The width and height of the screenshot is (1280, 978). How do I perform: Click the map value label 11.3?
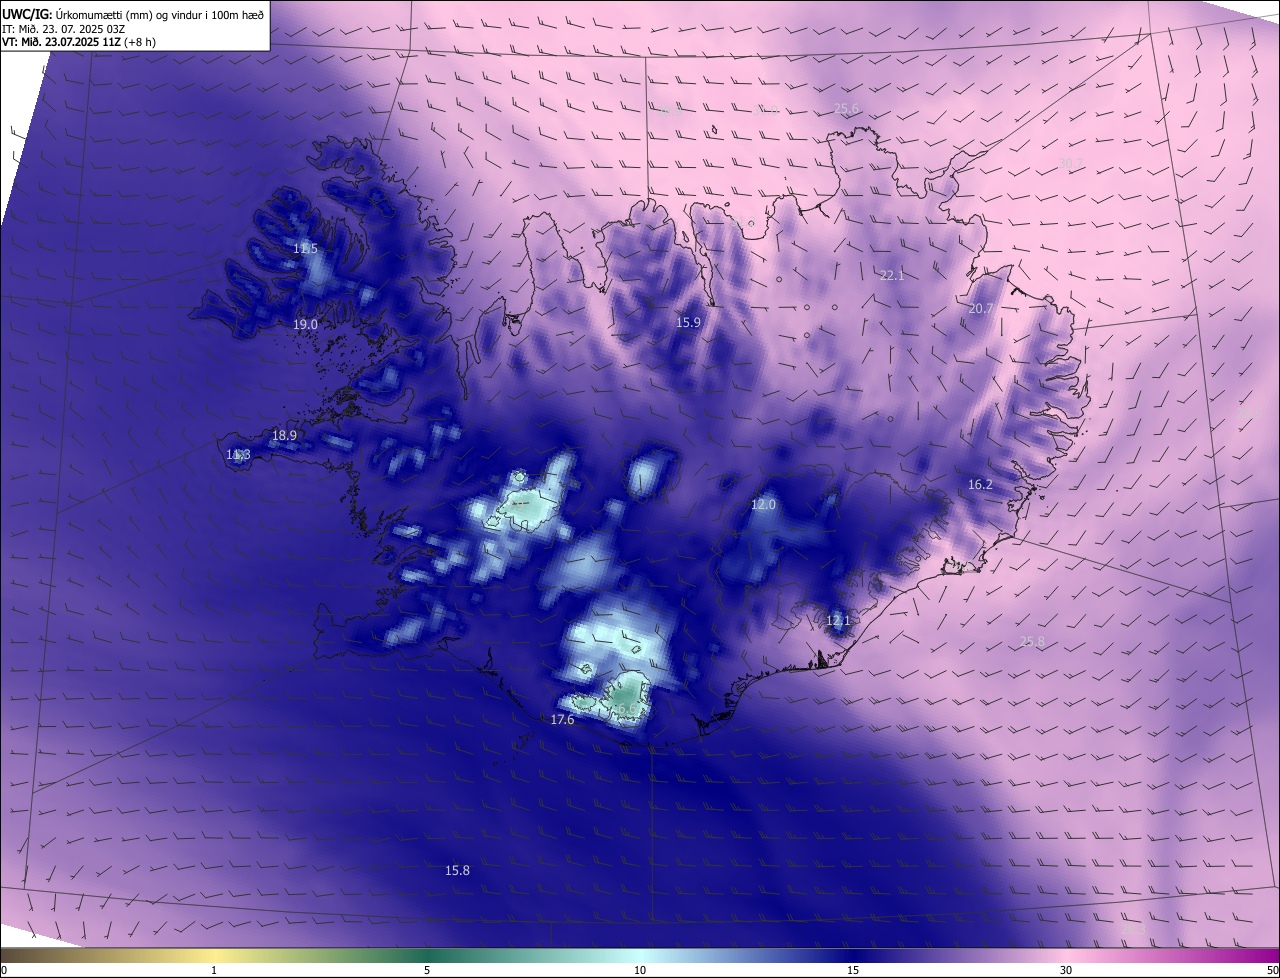[x=238, y=454]
